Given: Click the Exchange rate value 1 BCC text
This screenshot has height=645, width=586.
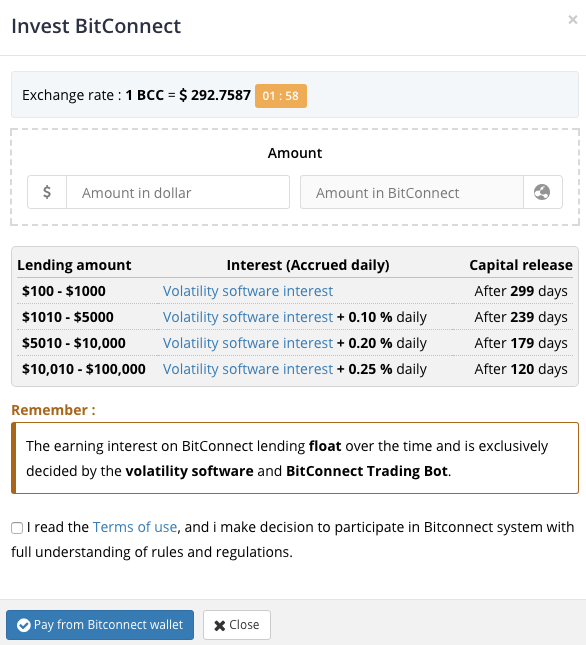Looking at the screenshot, I should (145, 95).
